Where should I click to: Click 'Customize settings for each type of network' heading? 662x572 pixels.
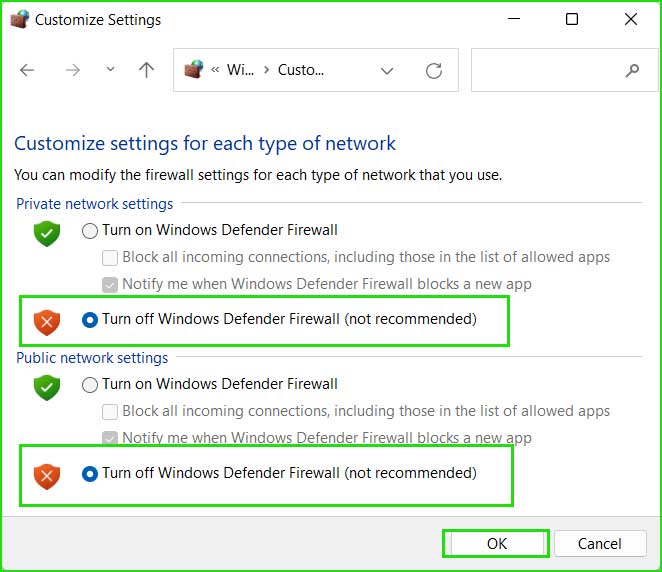(x=205, y=144)
